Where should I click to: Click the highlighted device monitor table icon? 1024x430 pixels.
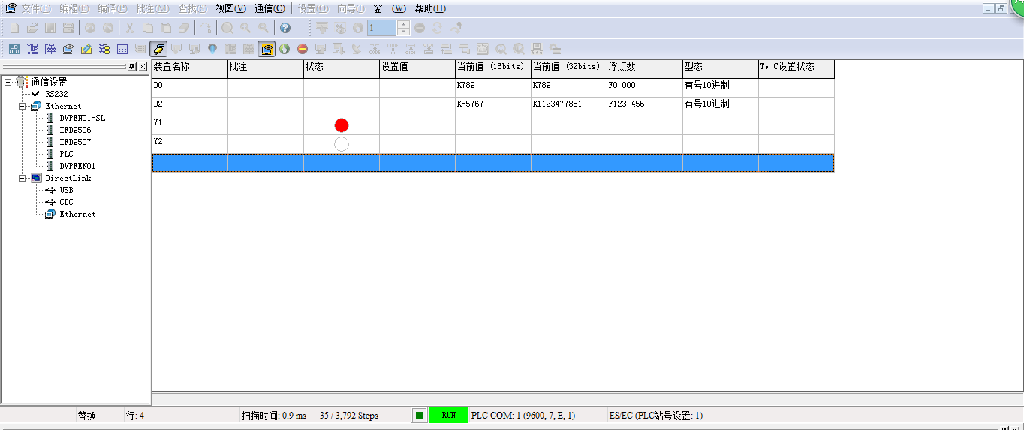tap(266, 49)
